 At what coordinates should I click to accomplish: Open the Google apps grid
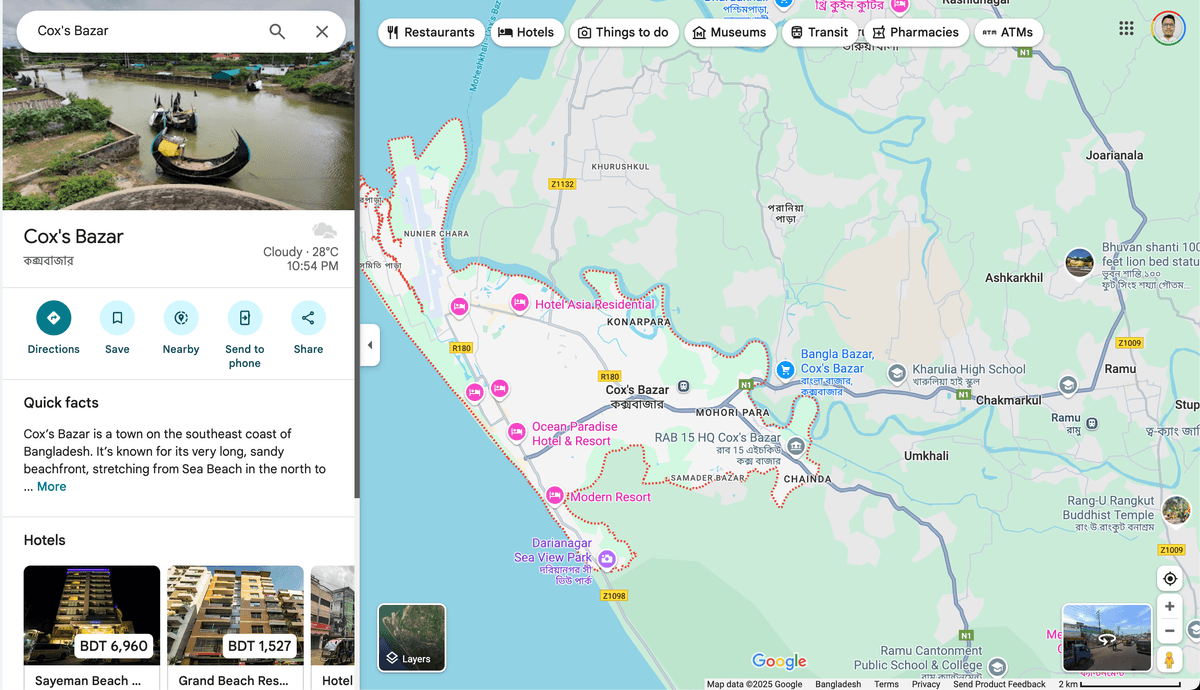(1126, 28)
